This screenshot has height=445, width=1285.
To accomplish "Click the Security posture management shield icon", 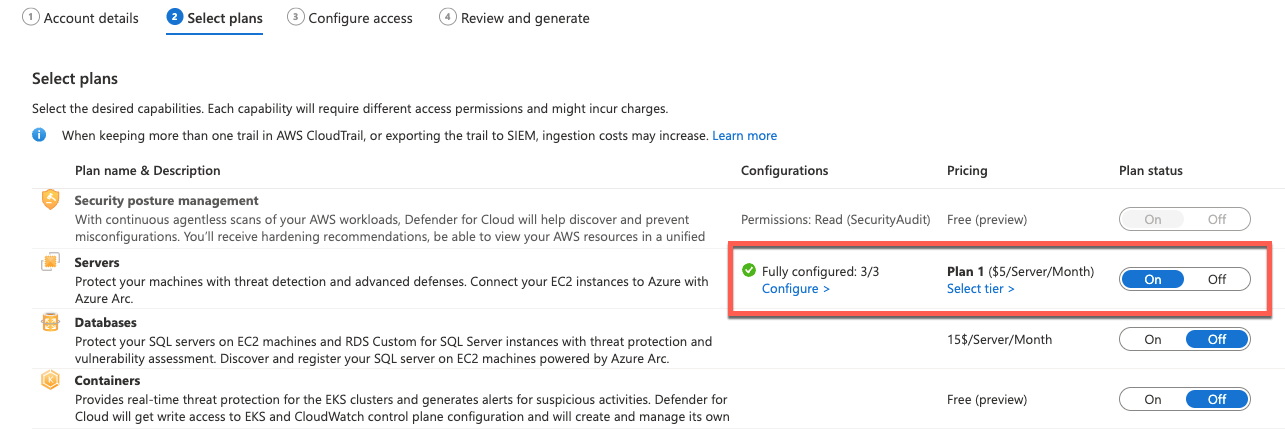I will coord(50,200).
